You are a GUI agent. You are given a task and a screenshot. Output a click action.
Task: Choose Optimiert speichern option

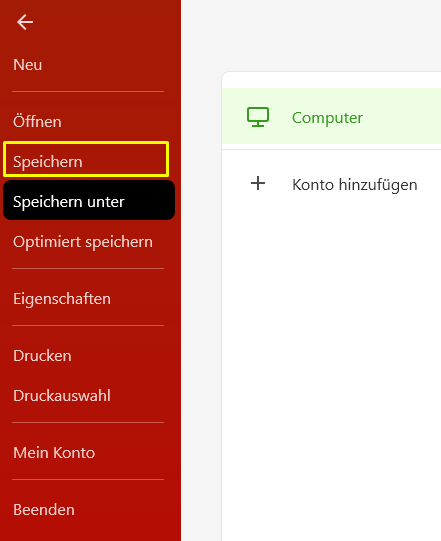click(83, 242)
